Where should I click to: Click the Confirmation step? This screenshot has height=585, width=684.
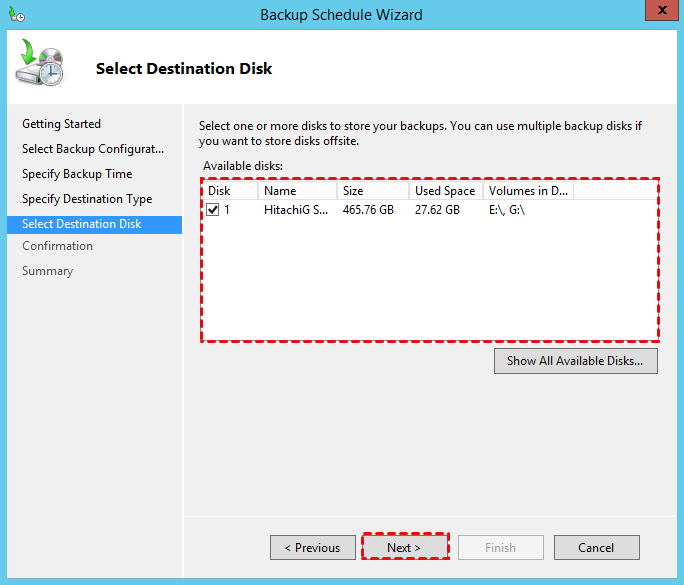pos(57,246)
